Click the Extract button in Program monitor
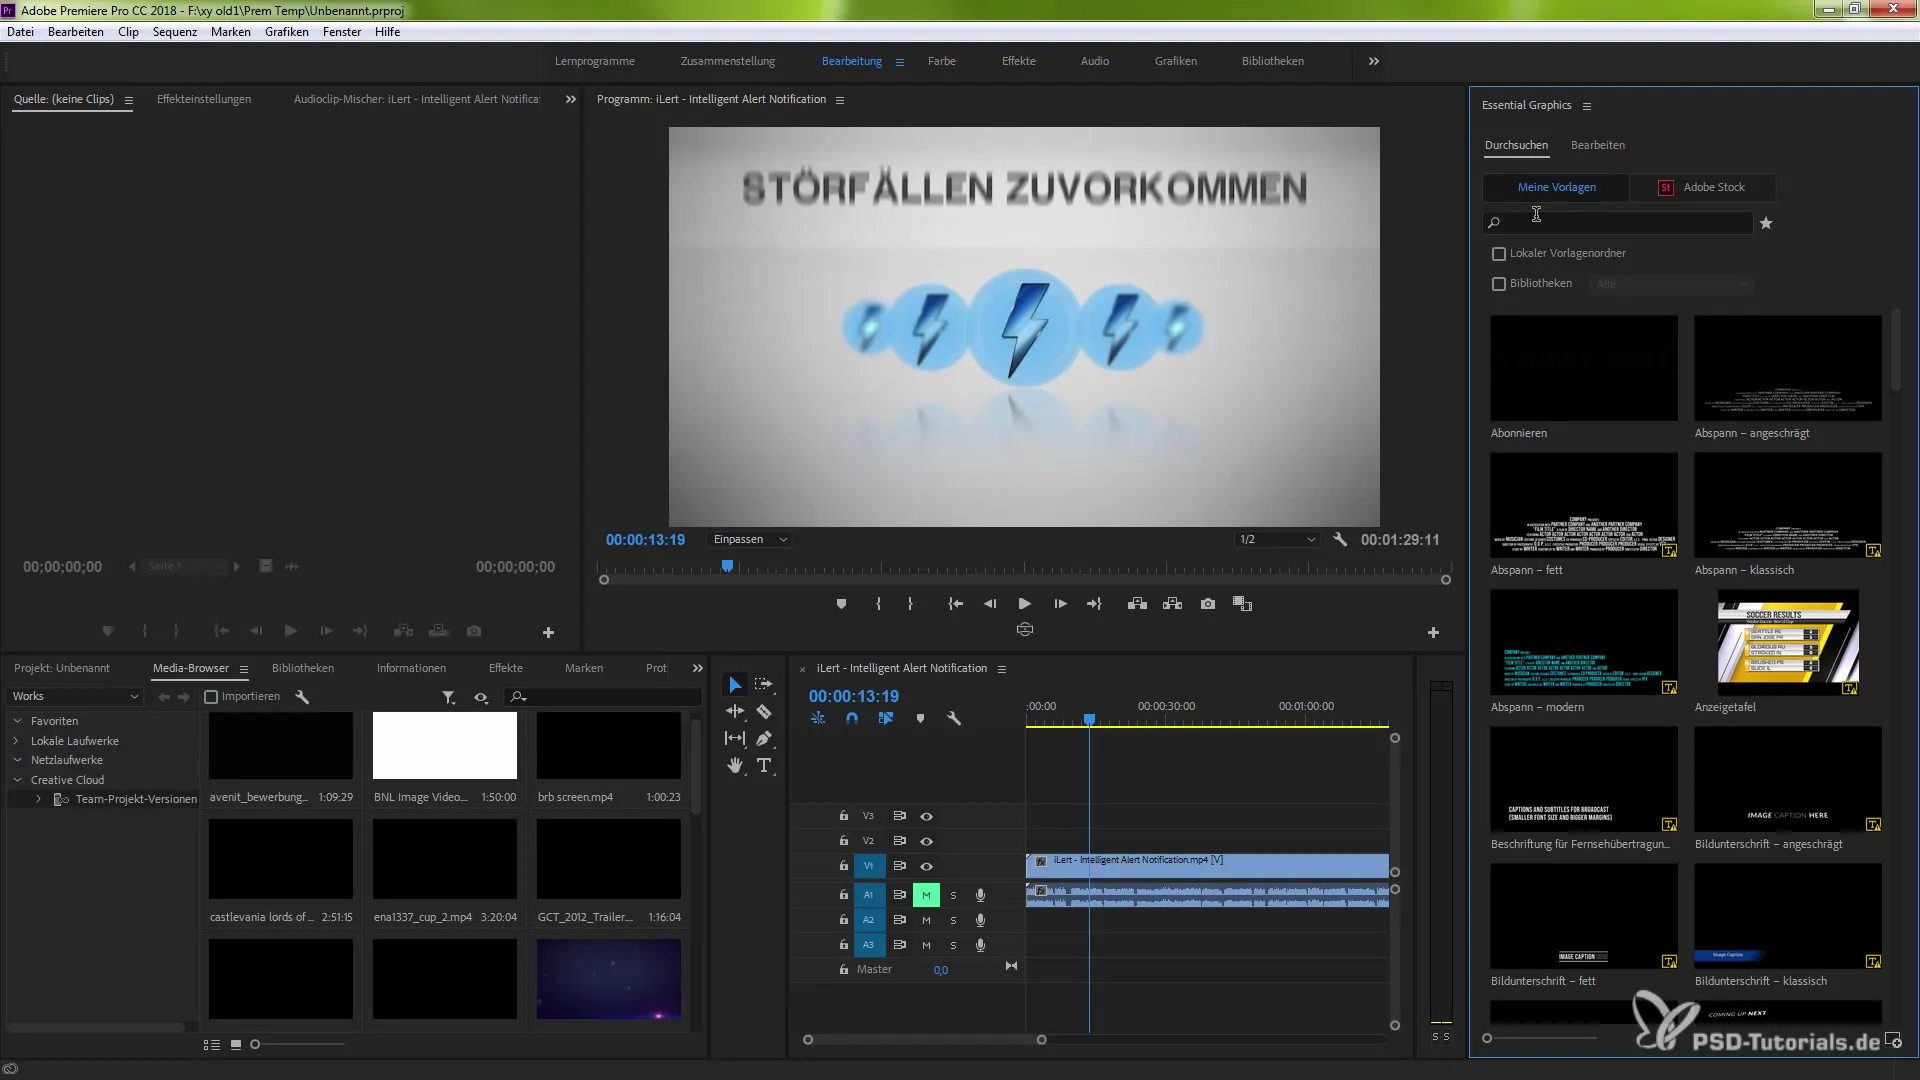The image size is (1920, 1080). (x=1172, y=604)
